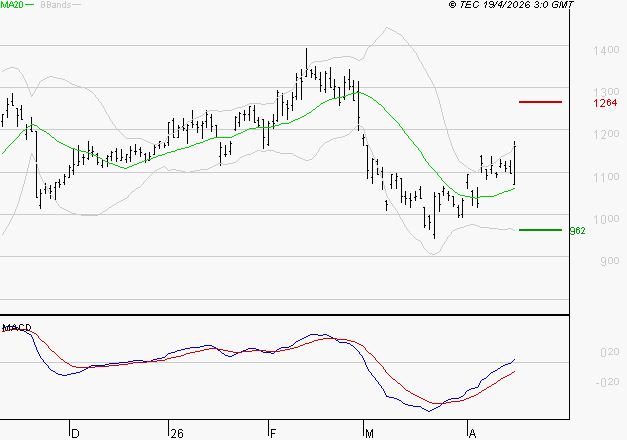Click the TEC 19/4/2026 copyright timestamp

coord(511,5)
